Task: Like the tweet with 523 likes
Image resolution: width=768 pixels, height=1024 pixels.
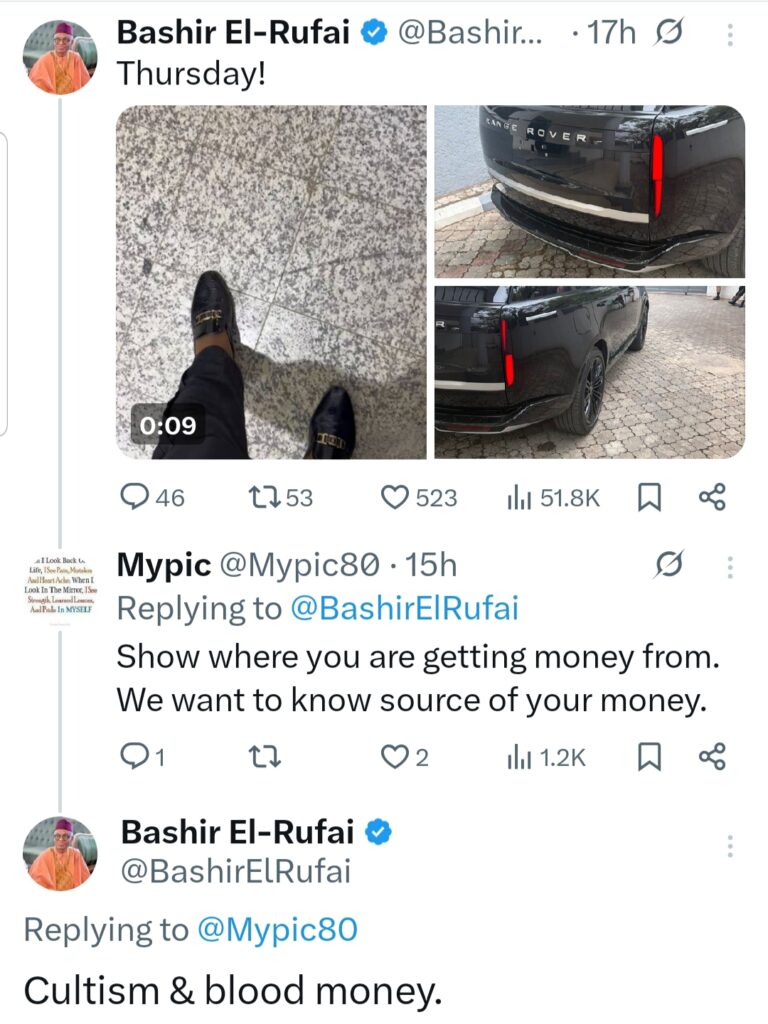Action: (398, 497)
